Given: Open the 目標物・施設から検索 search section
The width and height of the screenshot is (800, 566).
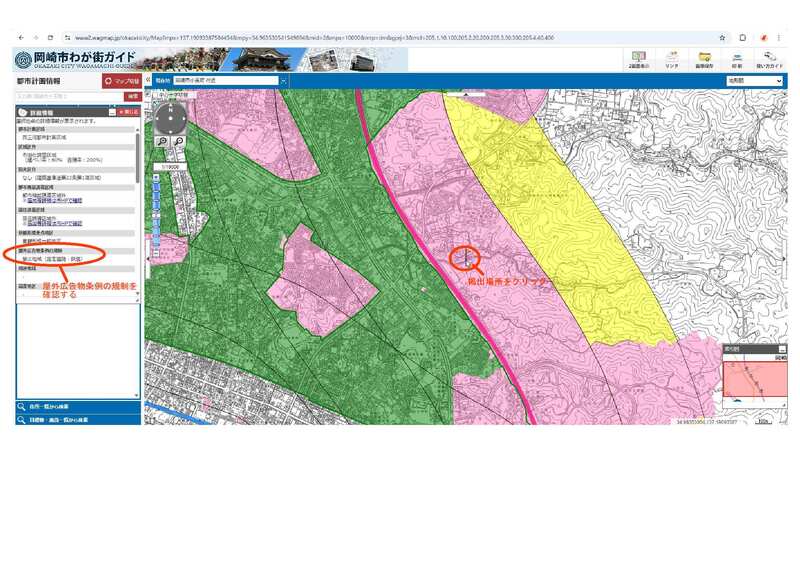Looking at the screenshot, I should tap(72, 420).
